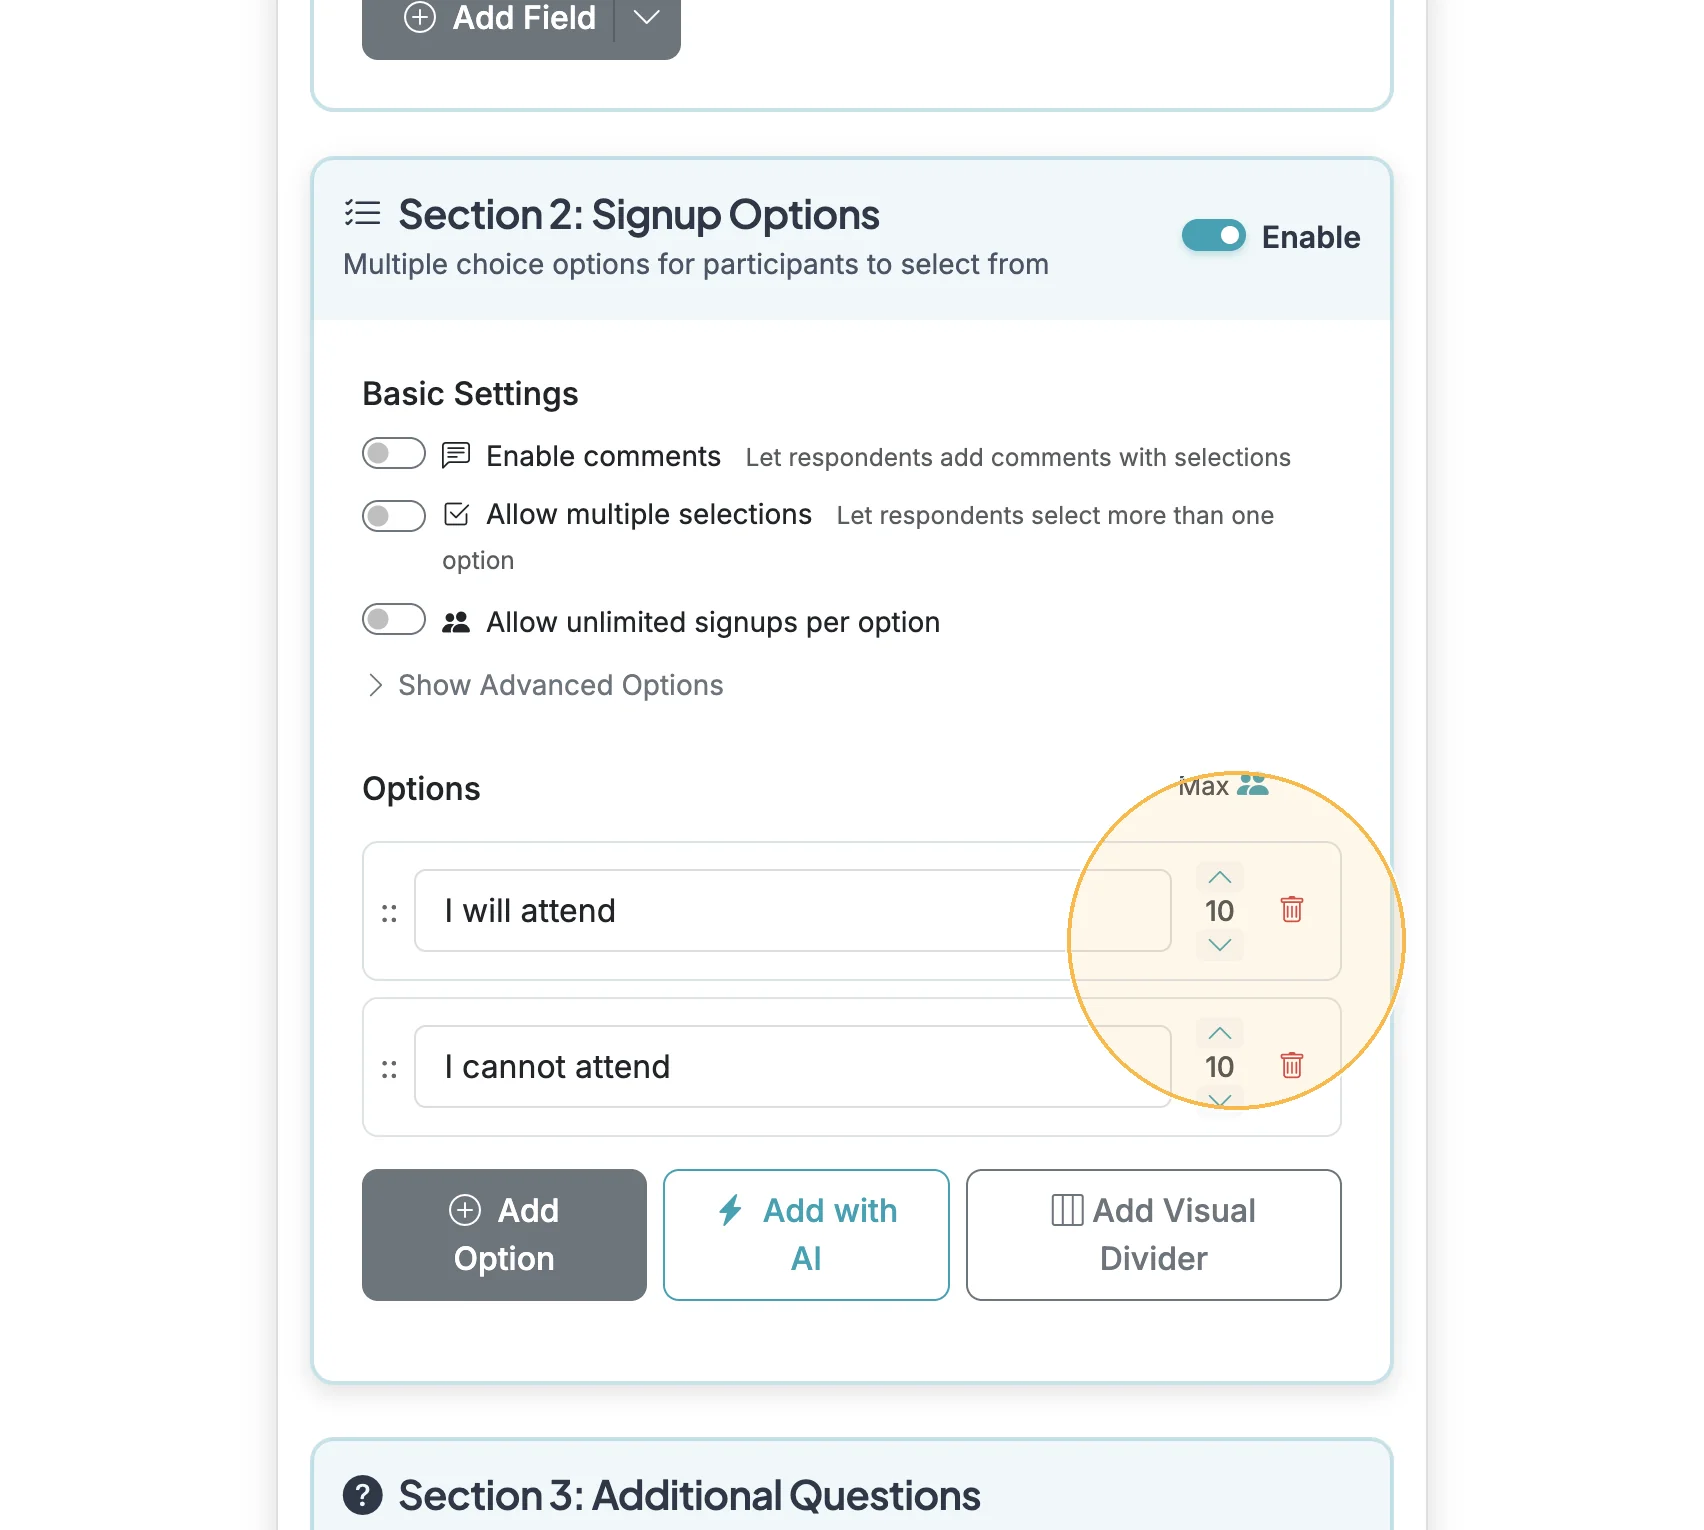This screenshot has width=1704, height=1530.
Task: Delete the 'I cannot attend' option
Action: tap(1291, 1065)
